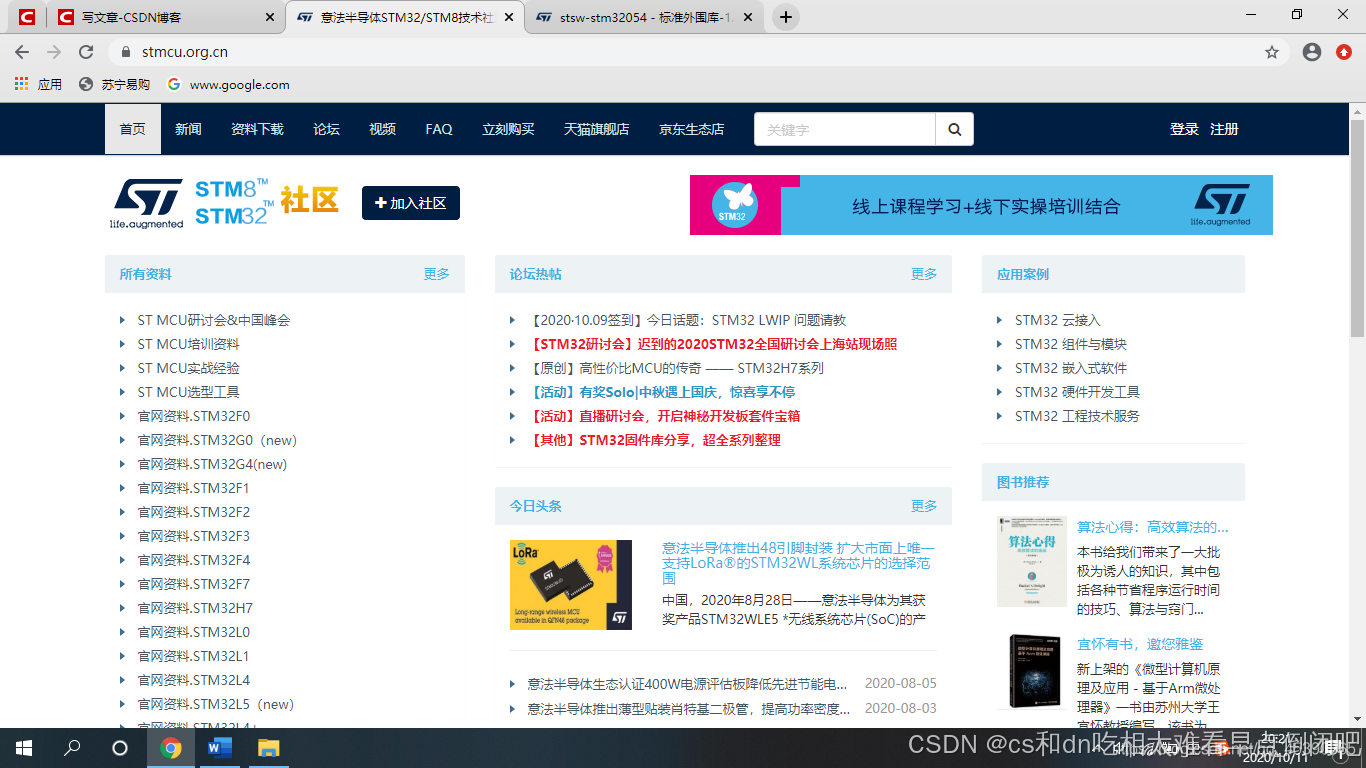
Task: Open the 视频 nav item
Action: pyautogui.click(x=382, y=129)
